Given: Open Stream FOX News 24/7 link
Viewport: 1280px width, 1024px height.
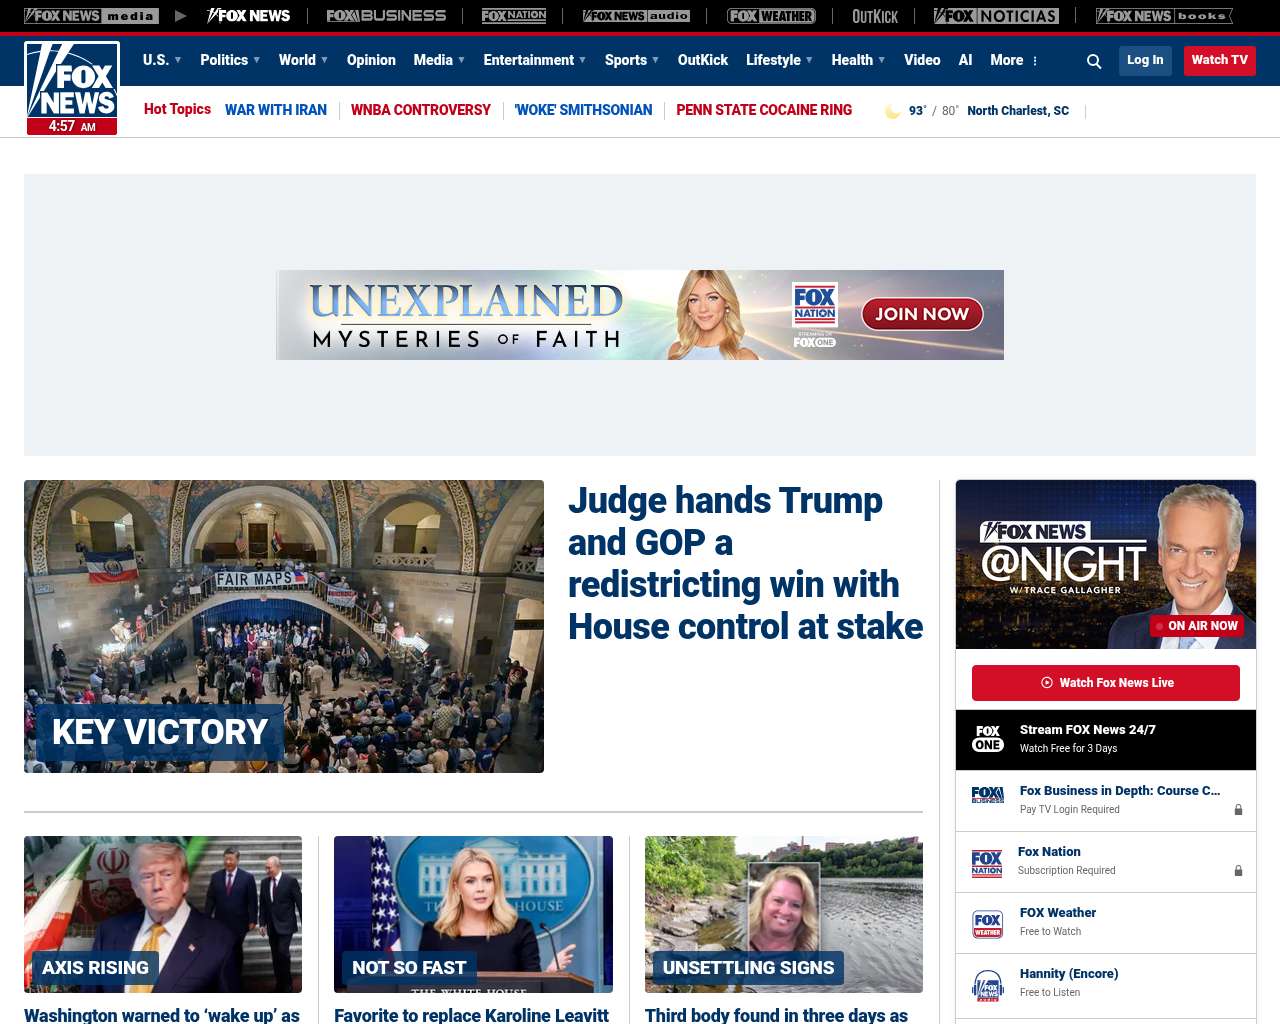Looking at the screenshot, I should 1088,730.
